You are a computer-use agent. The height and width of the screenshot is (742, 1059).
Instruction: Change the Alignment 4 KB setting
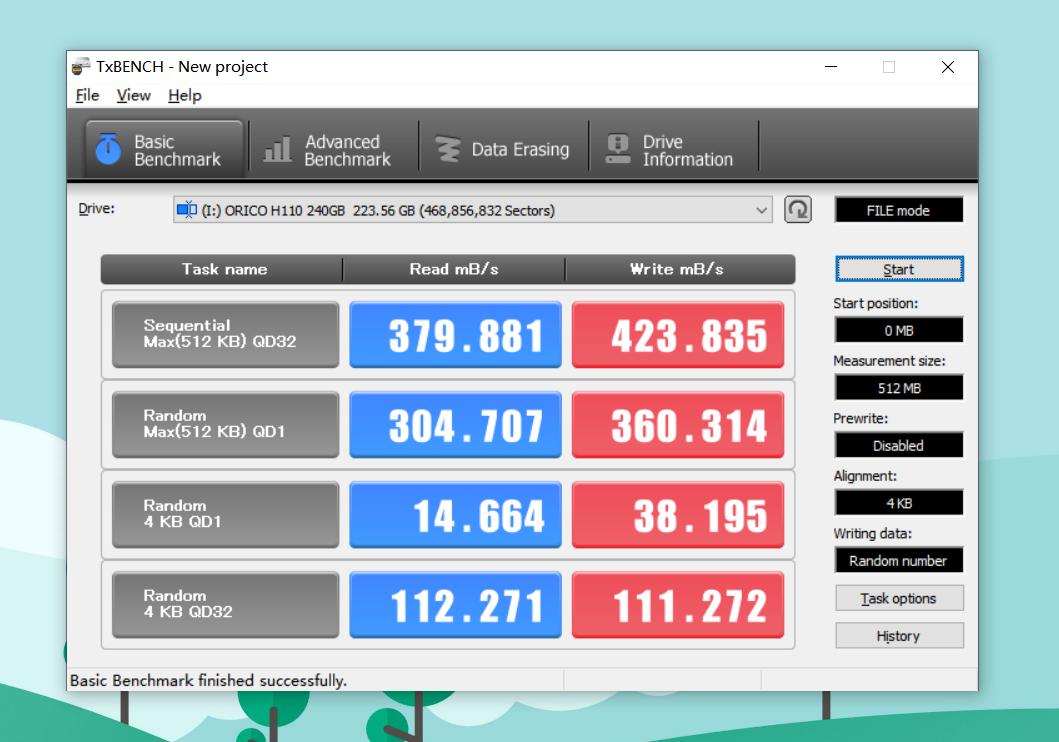point(898,503)
